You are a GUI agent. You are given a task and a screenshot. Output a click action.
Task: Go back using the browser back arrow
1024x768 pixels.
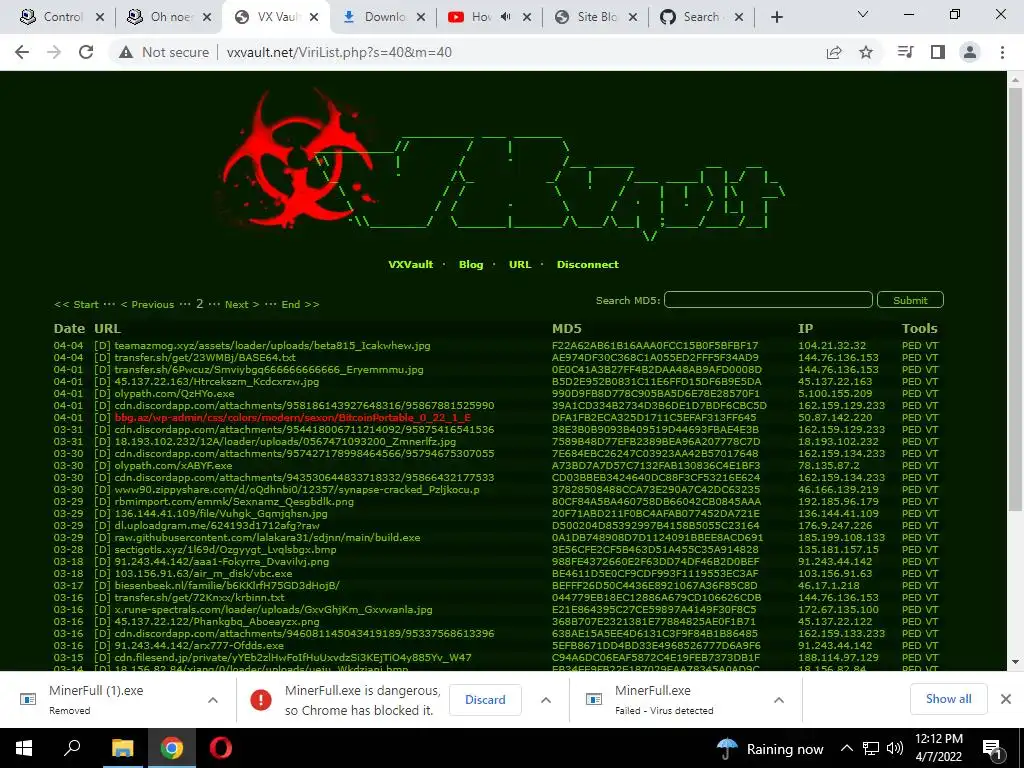click(22, 52)
